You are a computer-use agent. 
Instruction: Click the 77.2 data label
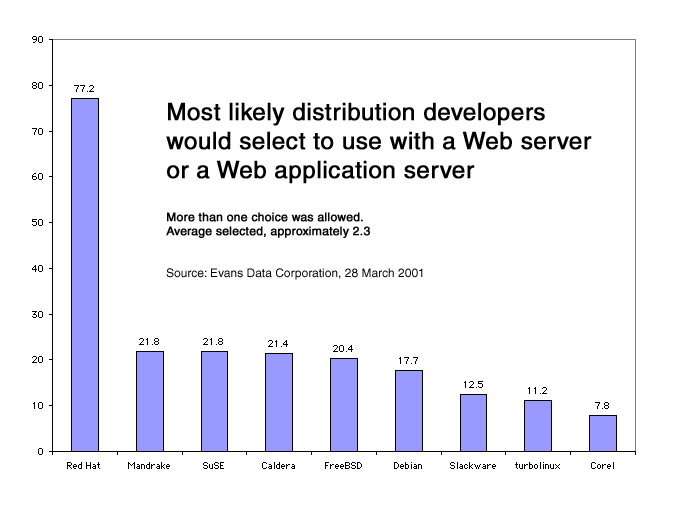[x=85, y=89]
